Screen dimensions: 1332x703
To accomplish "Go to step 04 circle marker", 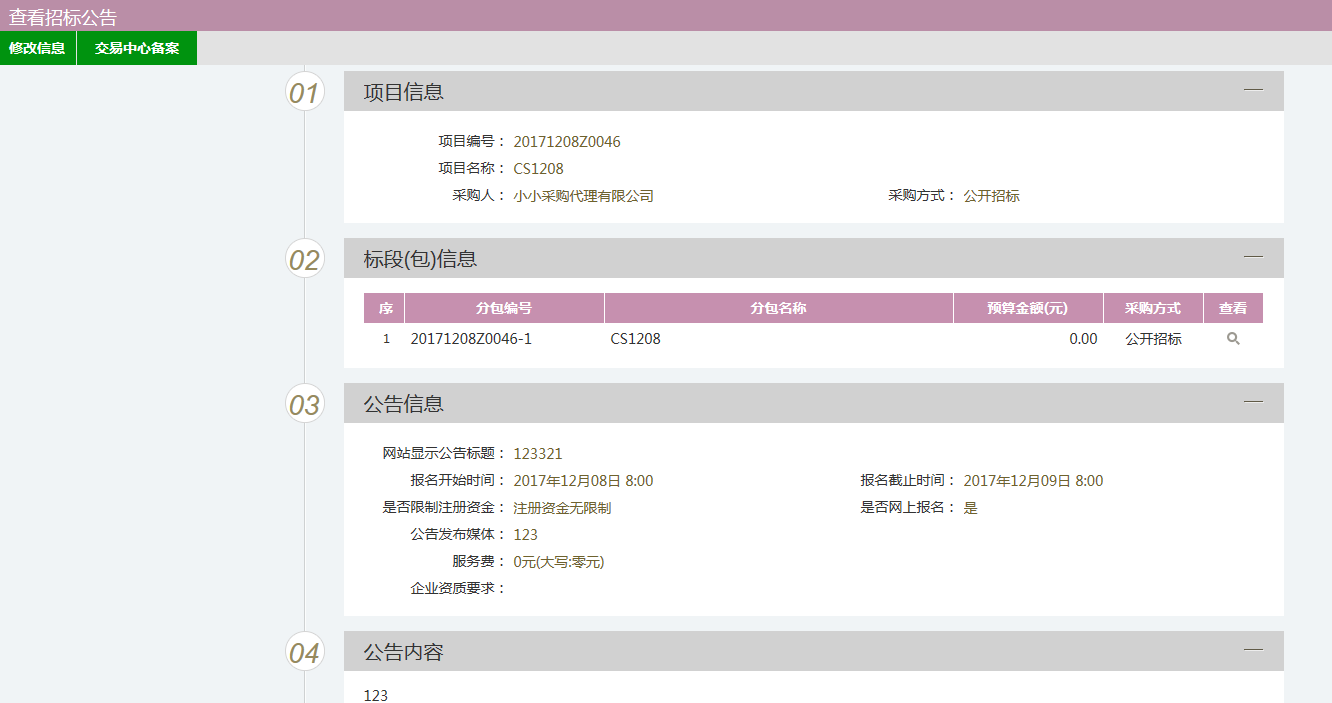I will pyautogui.click(x=304, y=653).
